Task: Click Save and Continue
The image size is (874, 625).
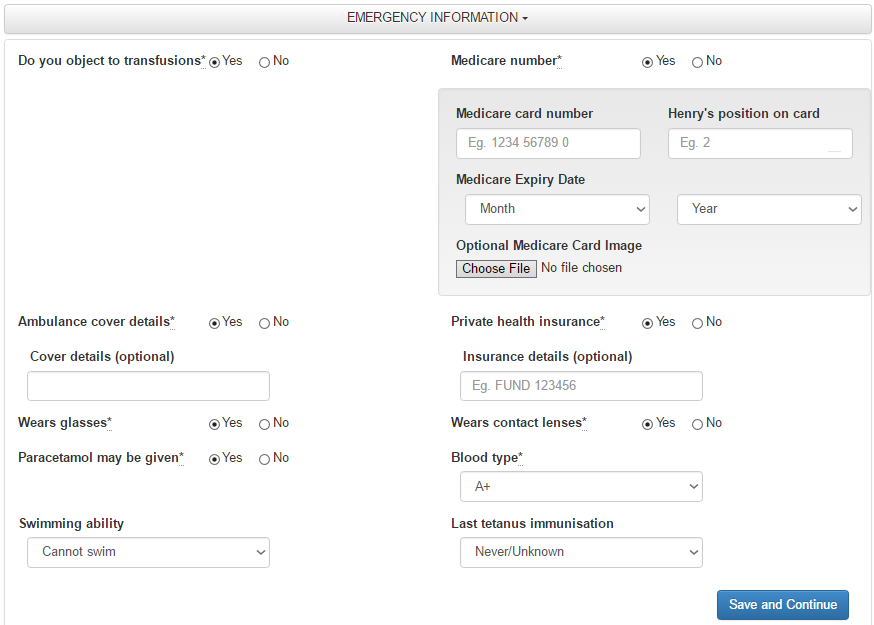Action: click(782, 605)
